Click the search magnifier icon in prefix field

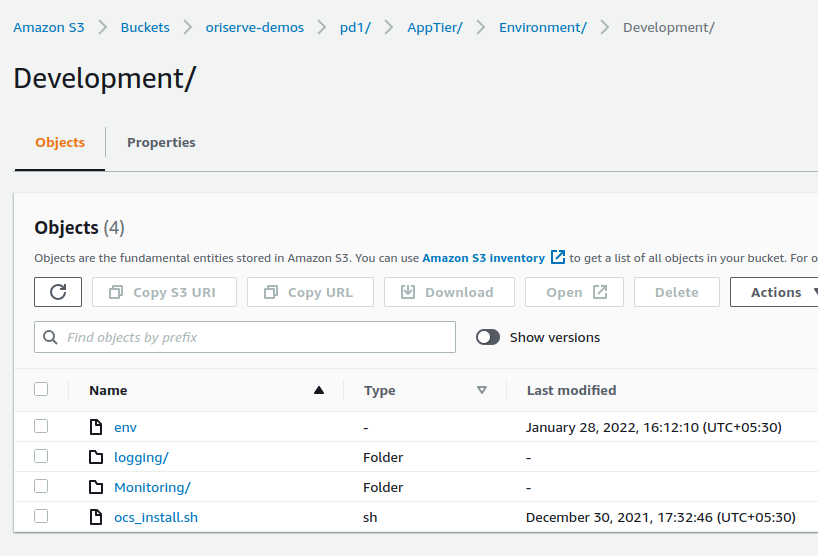51,338
